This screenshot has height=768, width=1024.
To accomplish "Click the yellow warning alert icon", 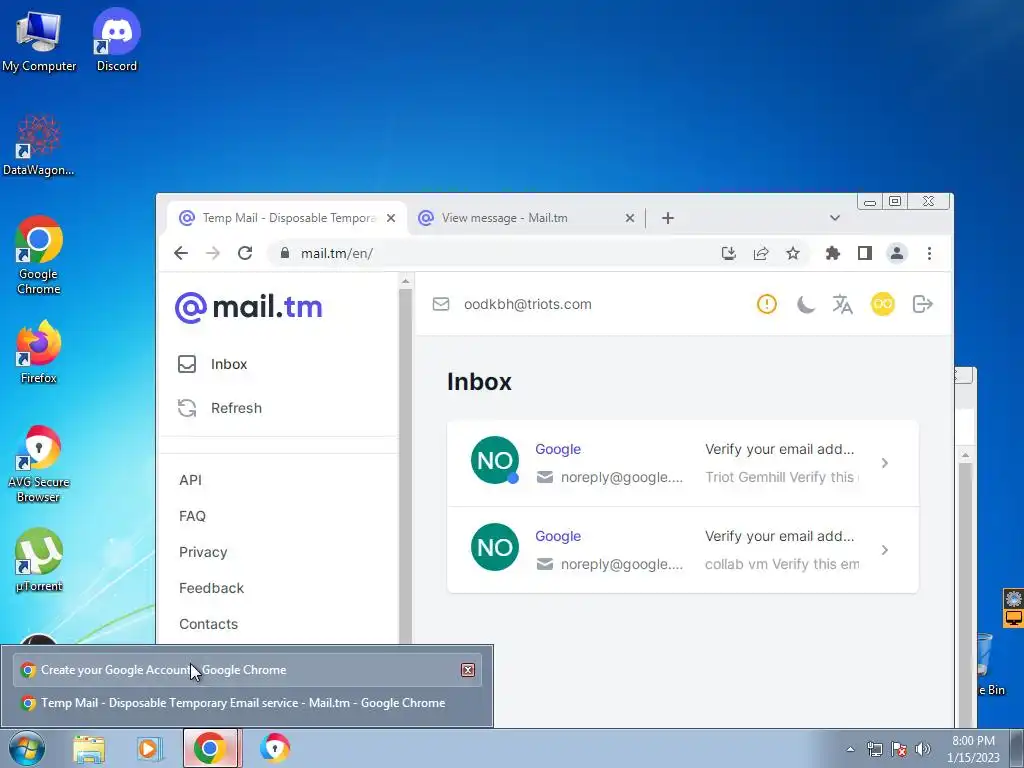I will pyautogui.click(x=767, y=304).
